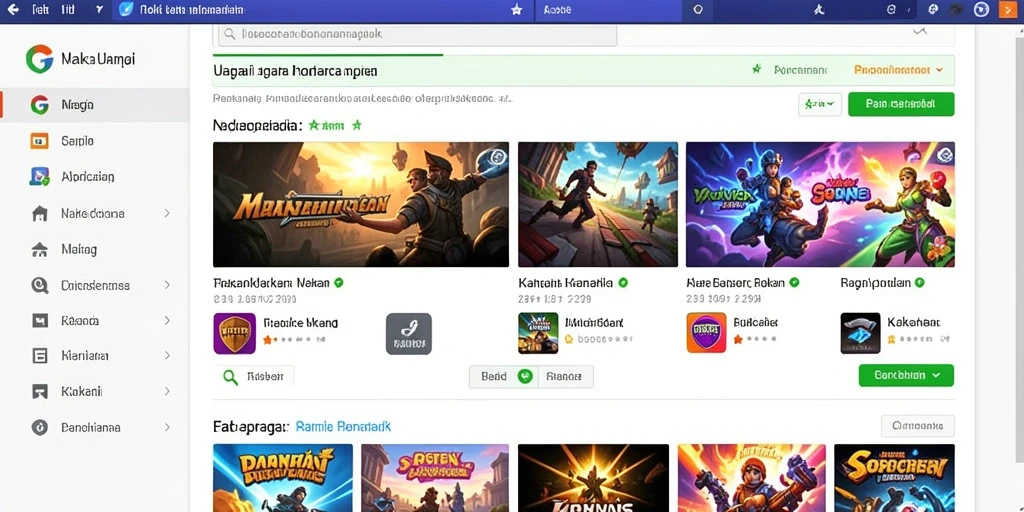Expand the Kiakani sidebar chevron
1024x512 pixels.
tap(167, 391)
